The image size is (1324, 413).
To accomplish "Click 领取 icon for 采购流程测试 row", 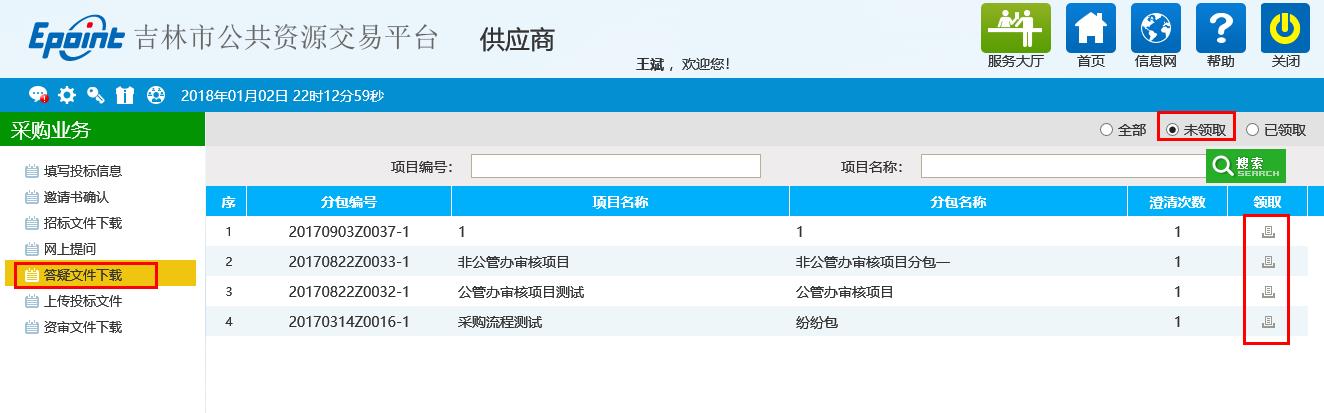I will (x=1268, y=322).
